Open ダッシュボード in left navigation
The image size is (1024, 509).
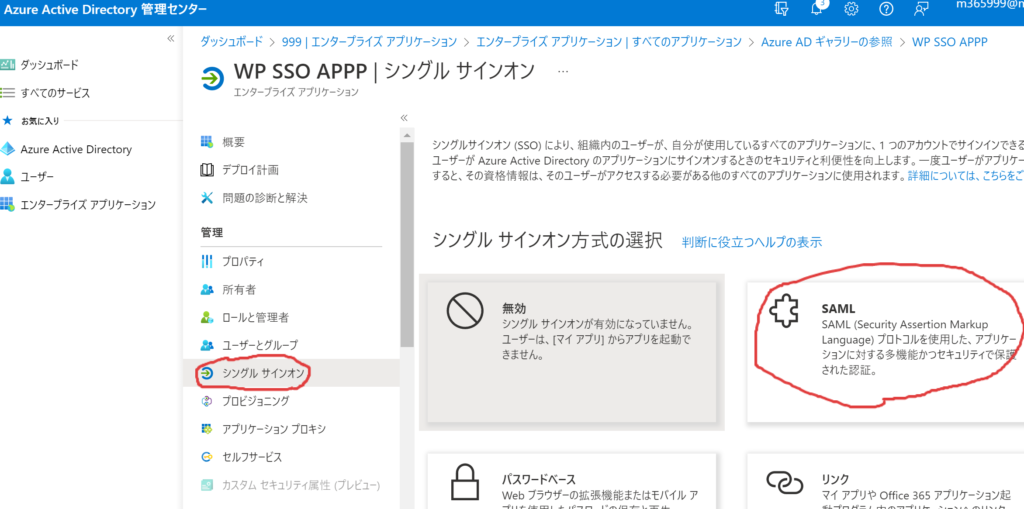coord(49,65)
